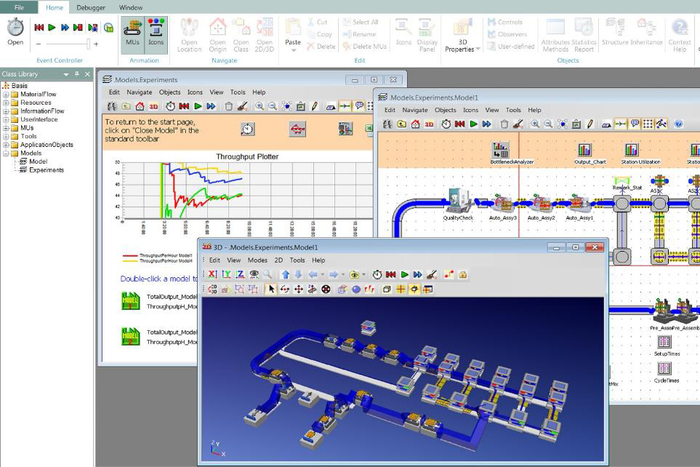Start simulation with 3D window play button
The image size is (700, 467).
(x=404, y=275)
